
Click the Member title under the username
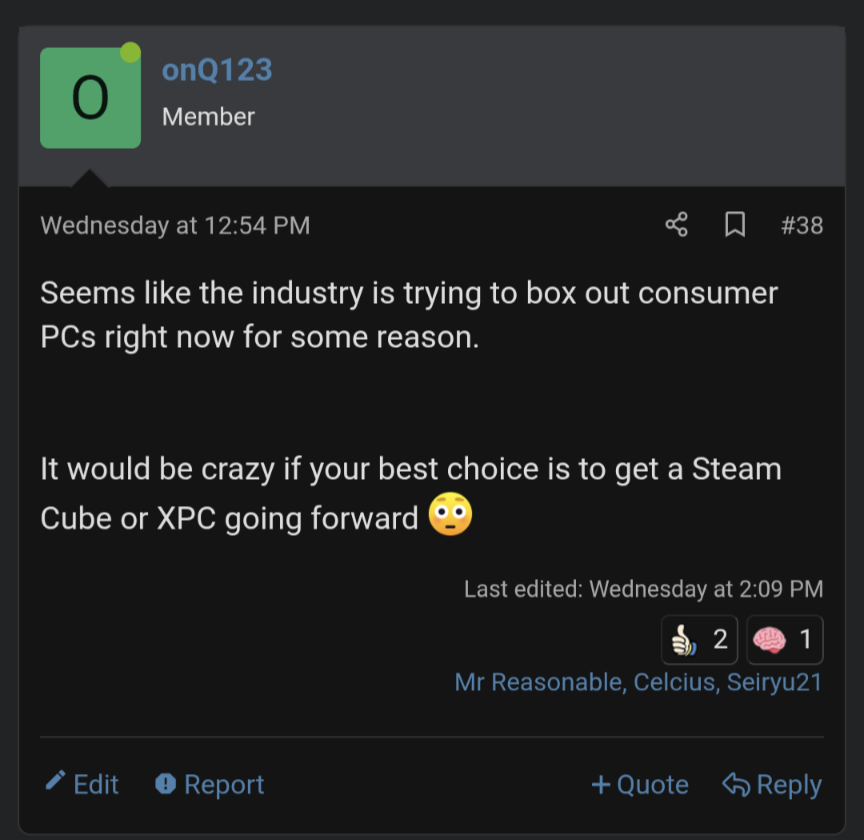208,116
